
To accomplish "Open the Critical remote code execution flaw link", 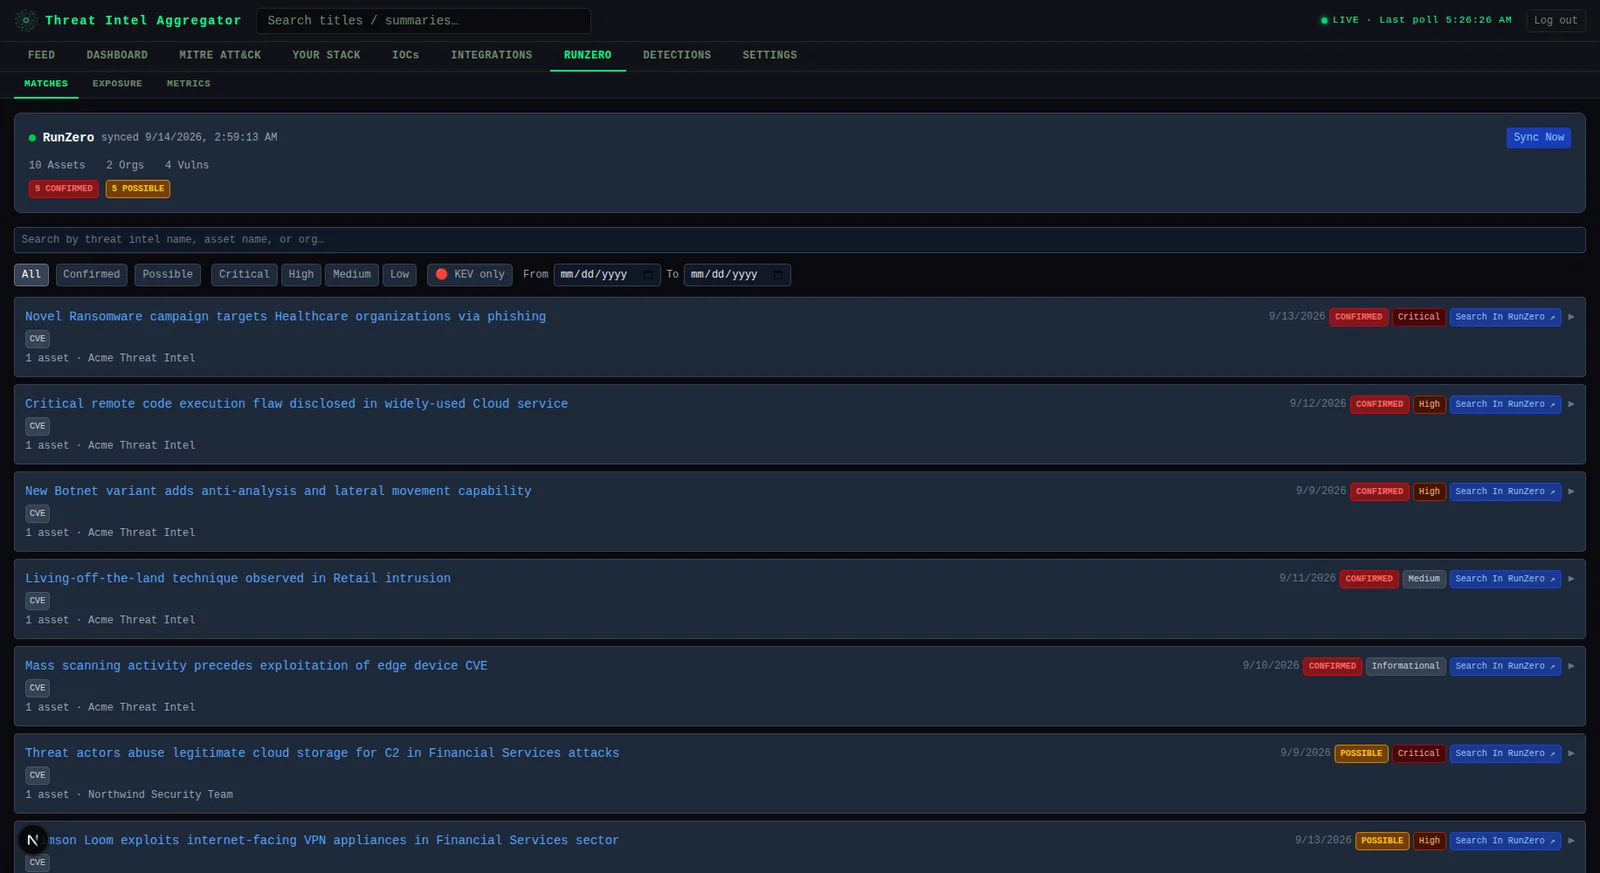I will tap(296, 404).
